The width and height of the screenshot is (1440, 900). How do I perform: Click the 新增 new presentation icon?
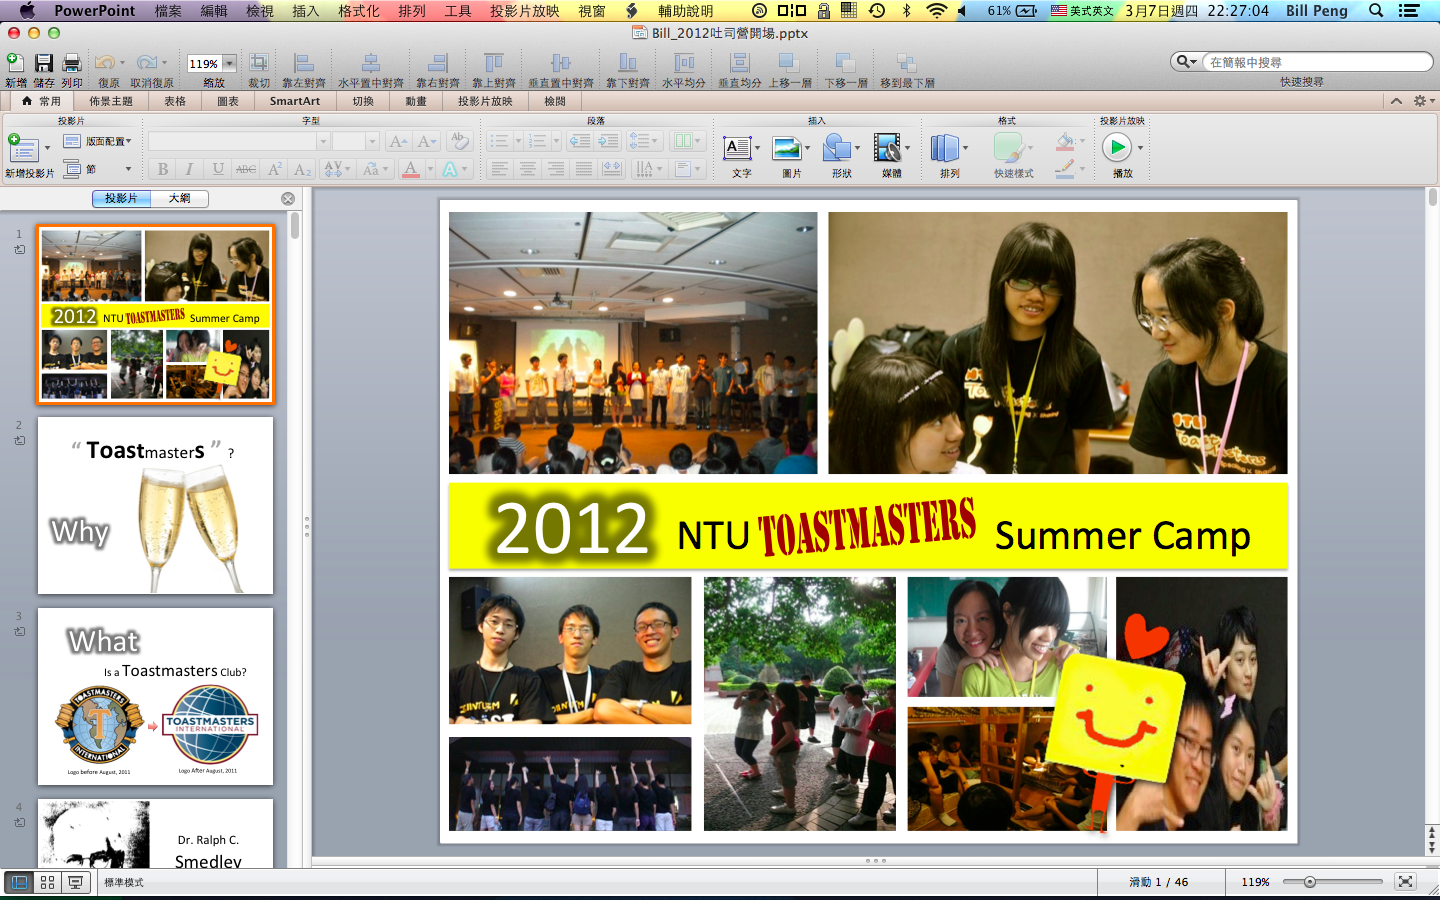coord(16,64)
